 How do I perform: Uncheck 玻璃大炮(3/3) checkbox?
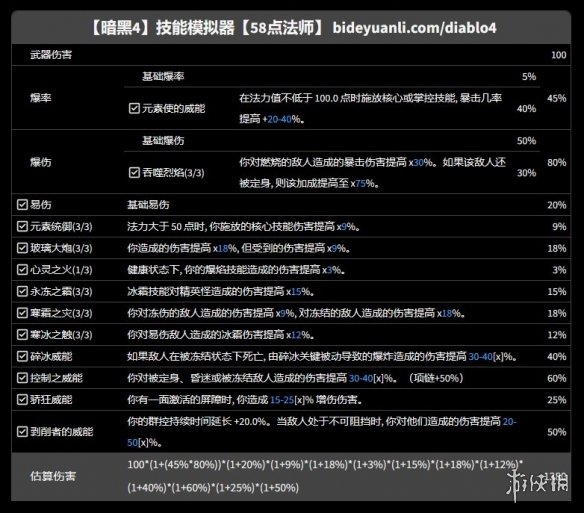coord(22,248)
